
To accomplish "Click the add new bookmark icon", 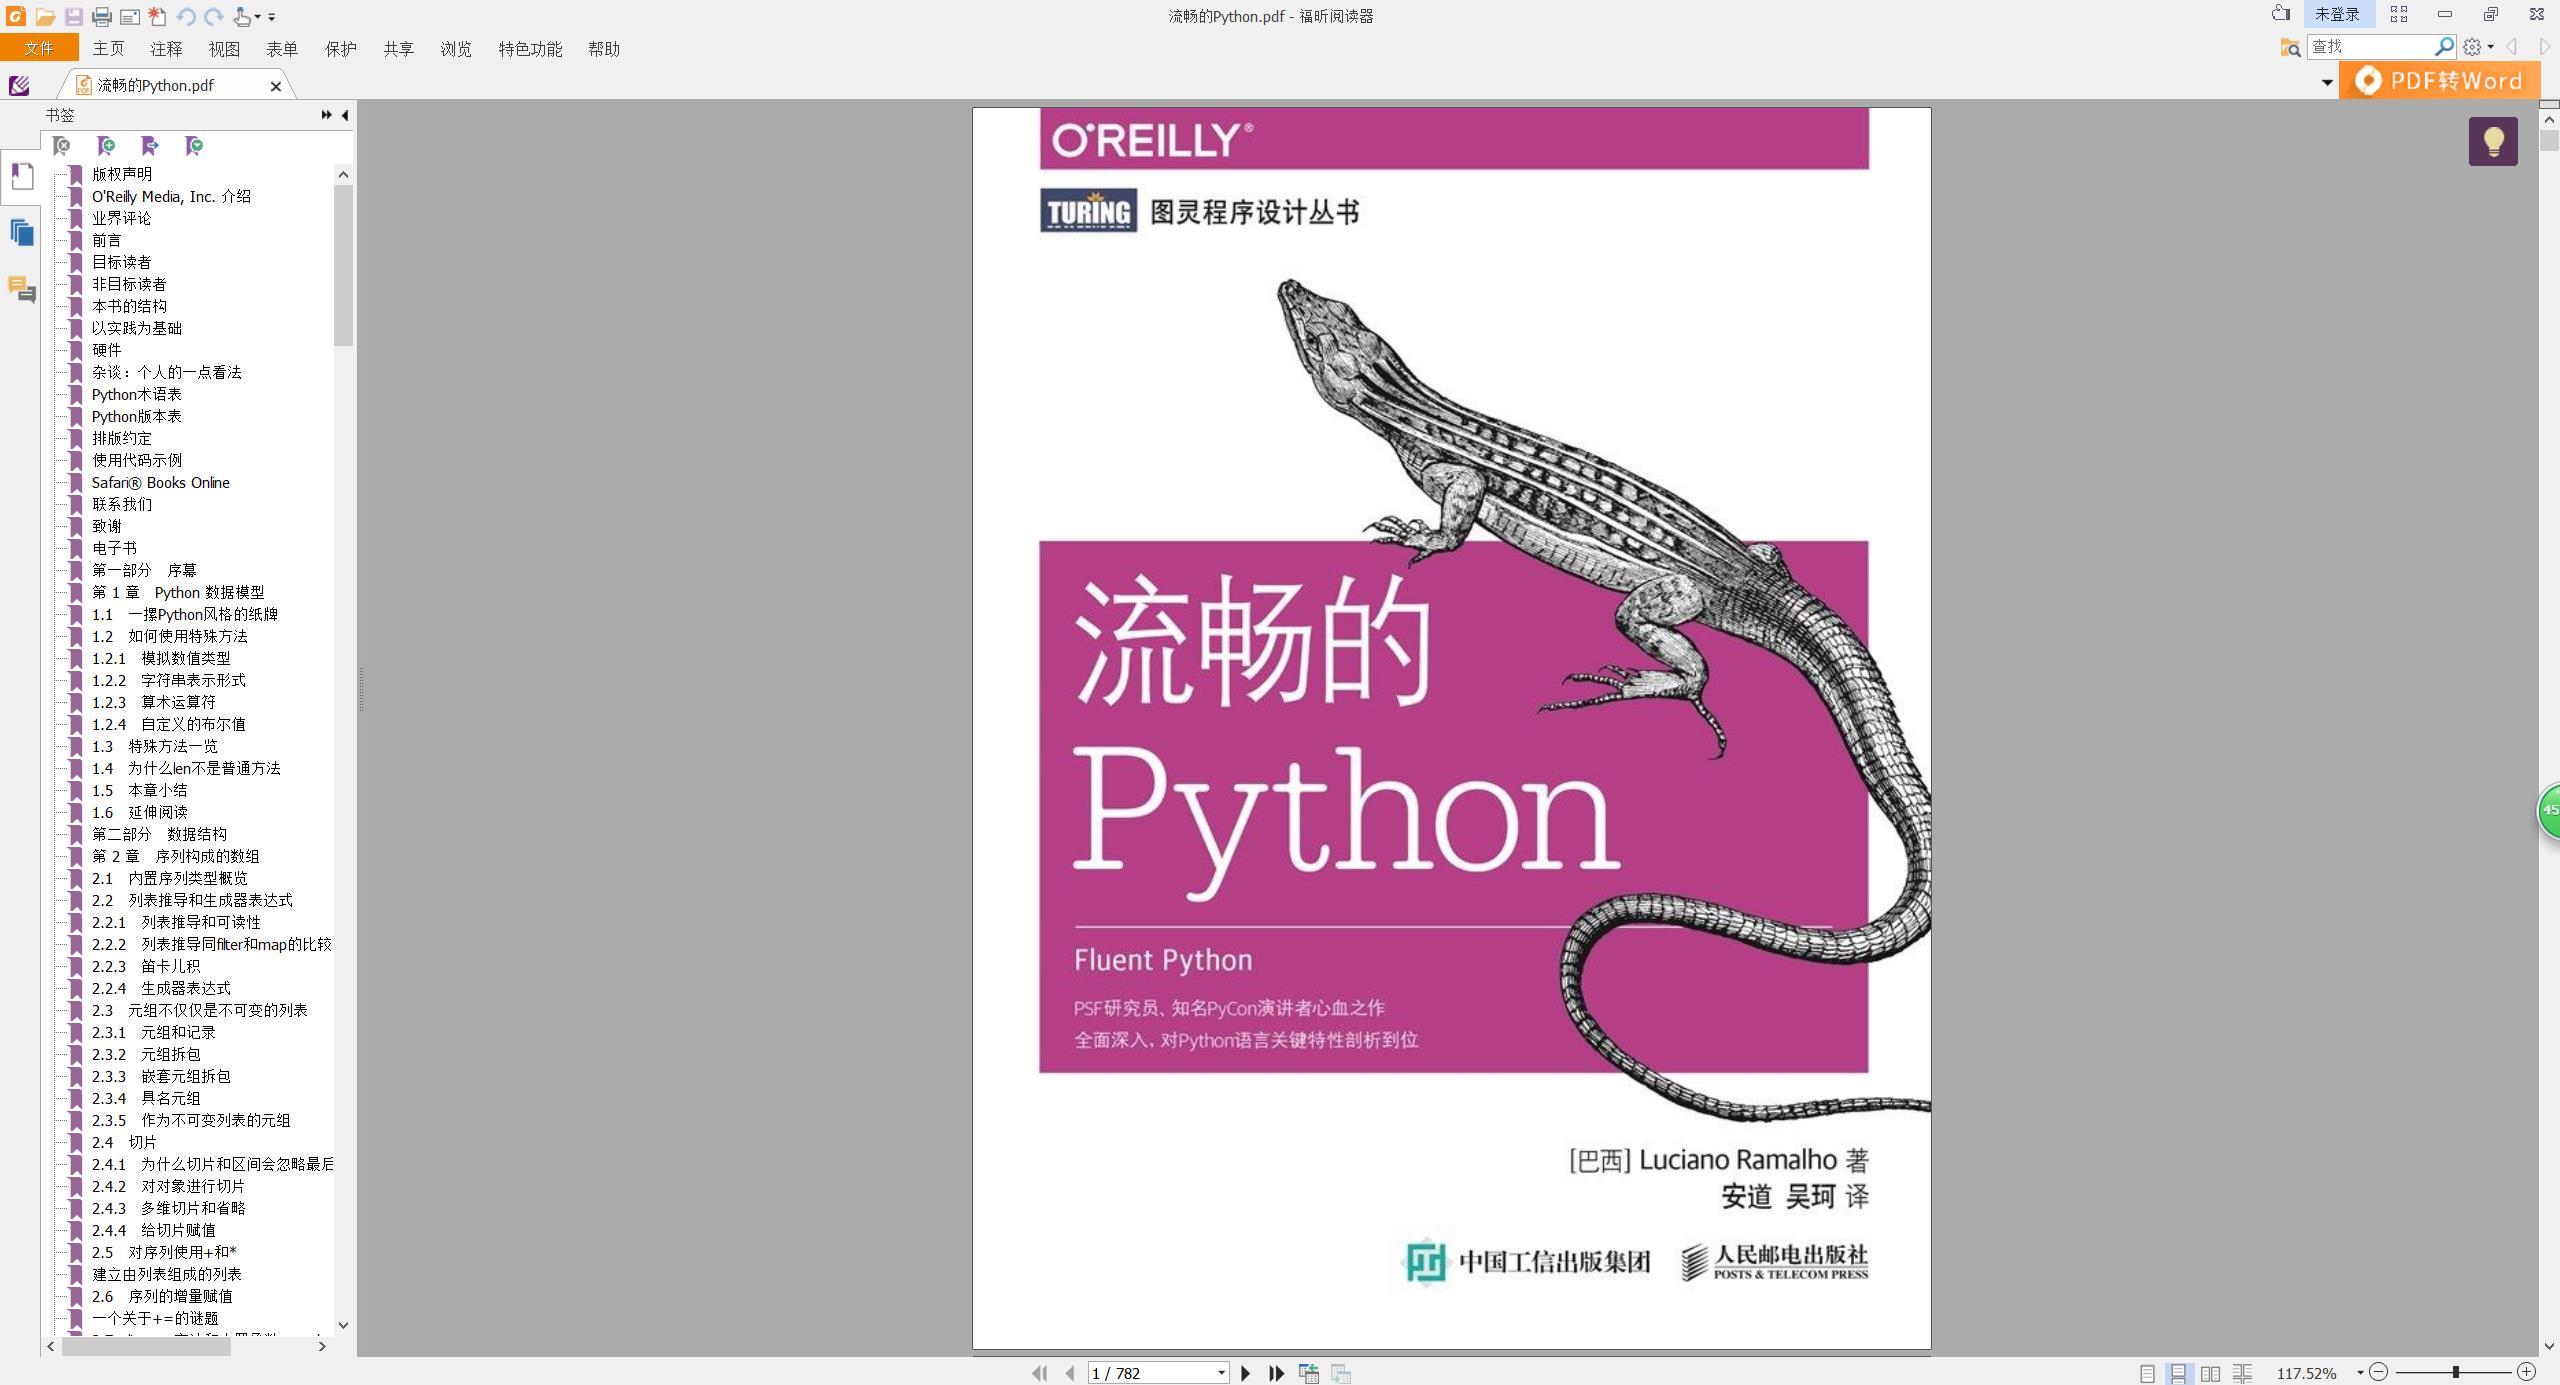I will tap(106, 146).
